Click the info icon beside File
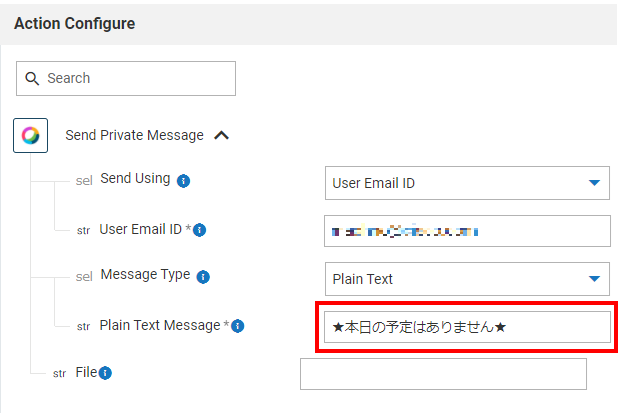625x413 pixels. tap(106, 373)
